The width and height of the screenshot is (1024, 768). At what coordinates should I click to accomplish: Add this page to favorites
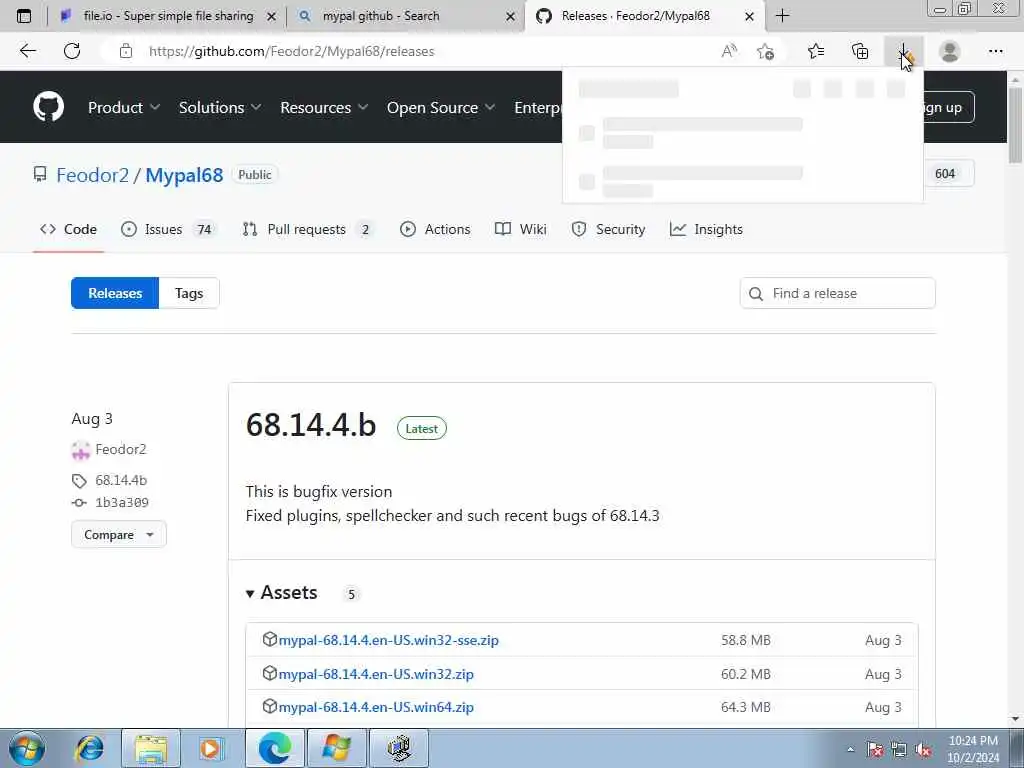[765, 51]
